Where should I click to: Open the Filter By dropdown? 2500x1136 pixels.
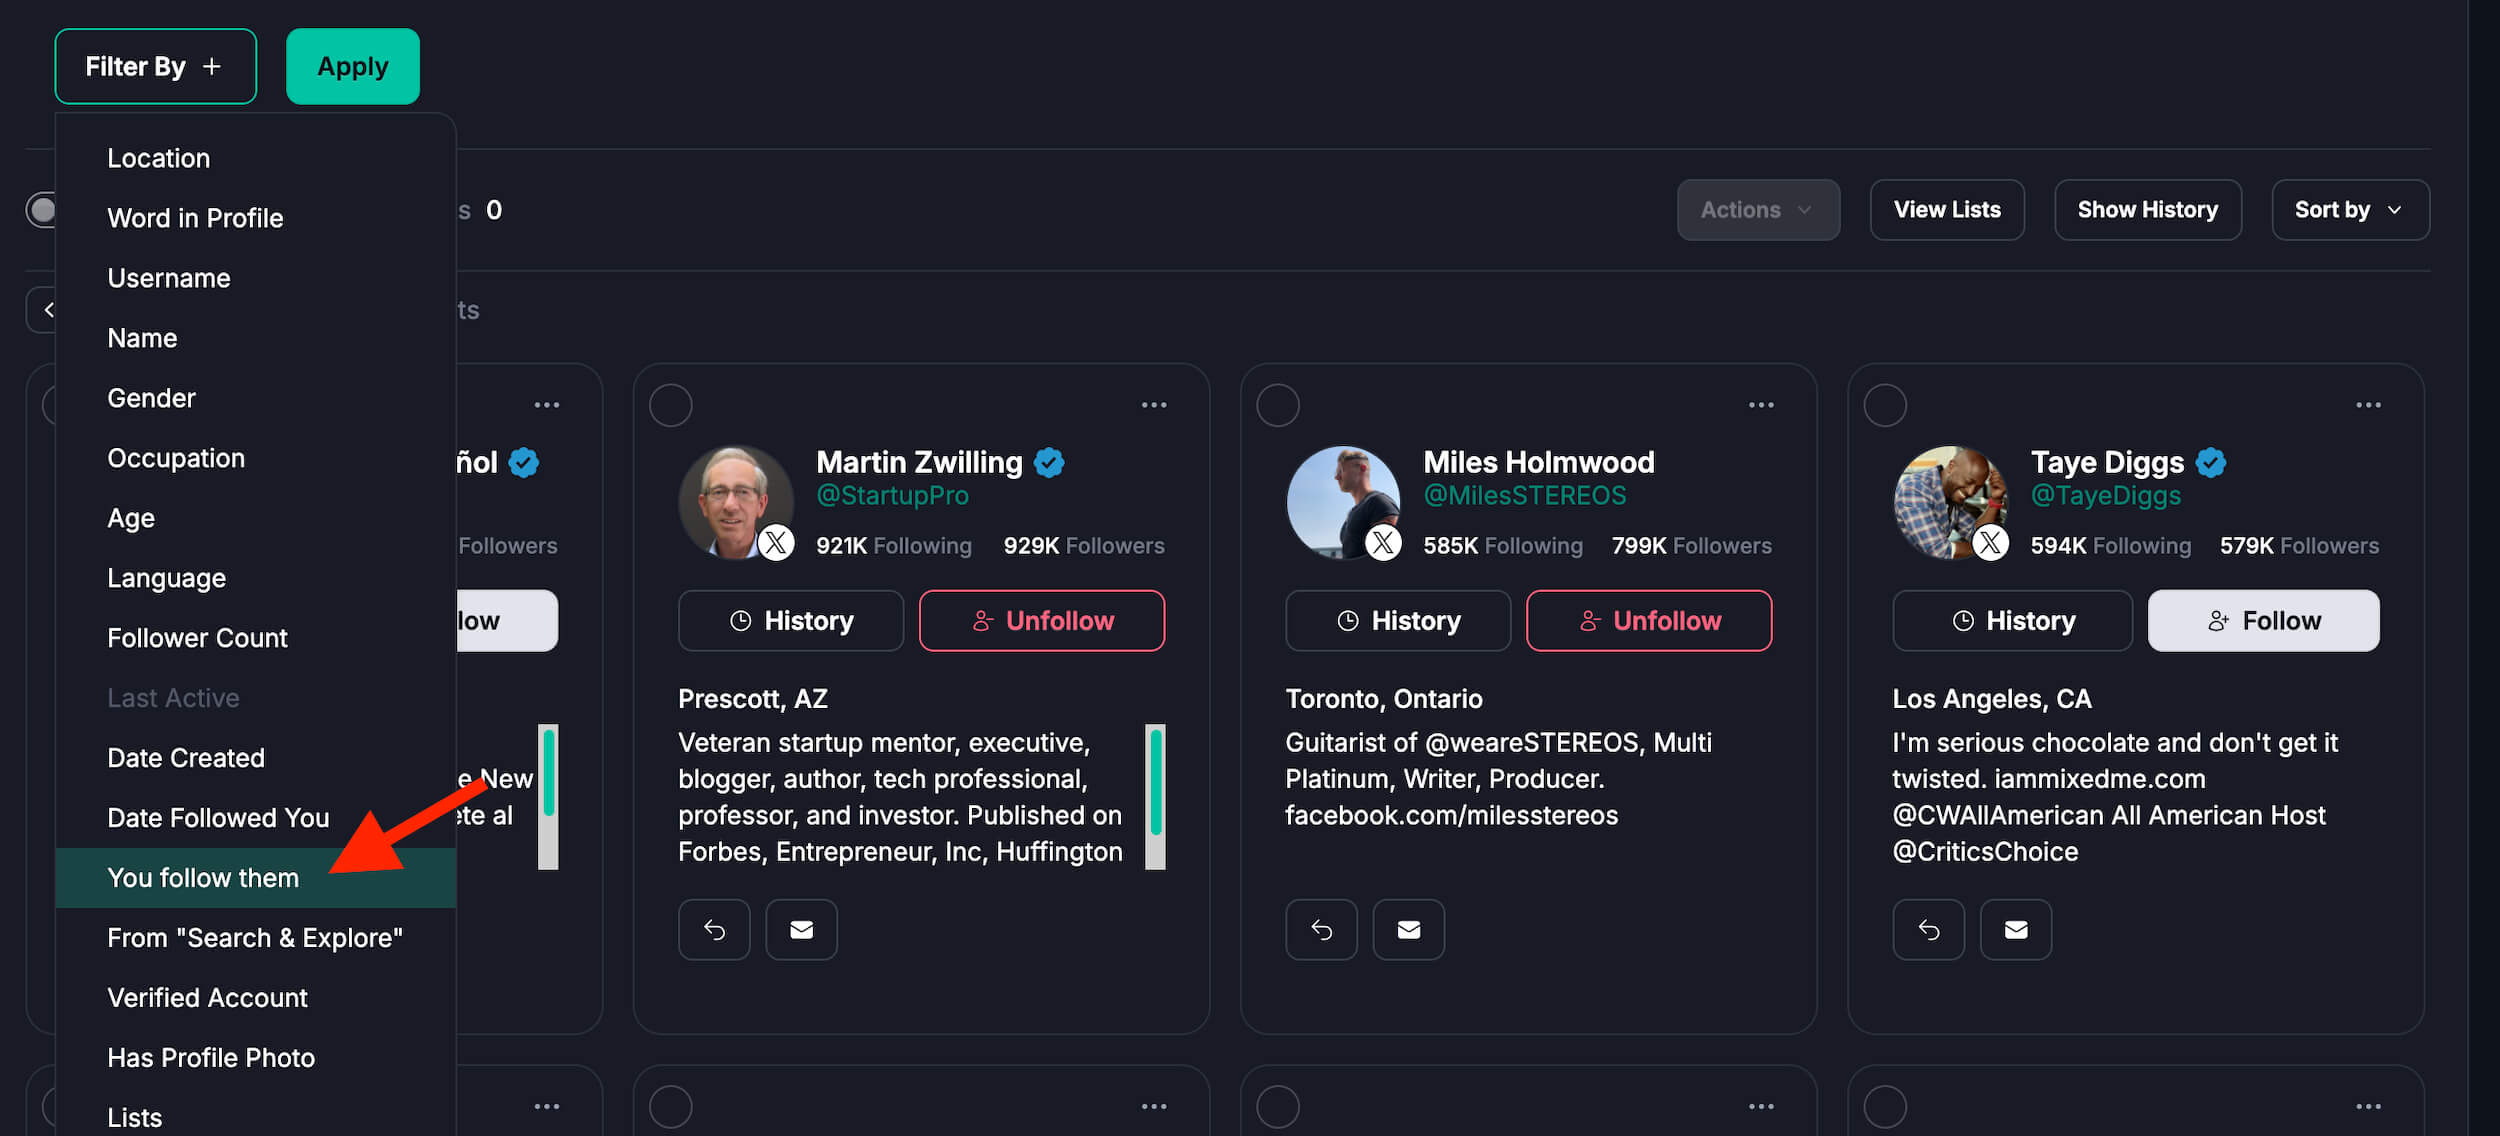coord(155,66)
